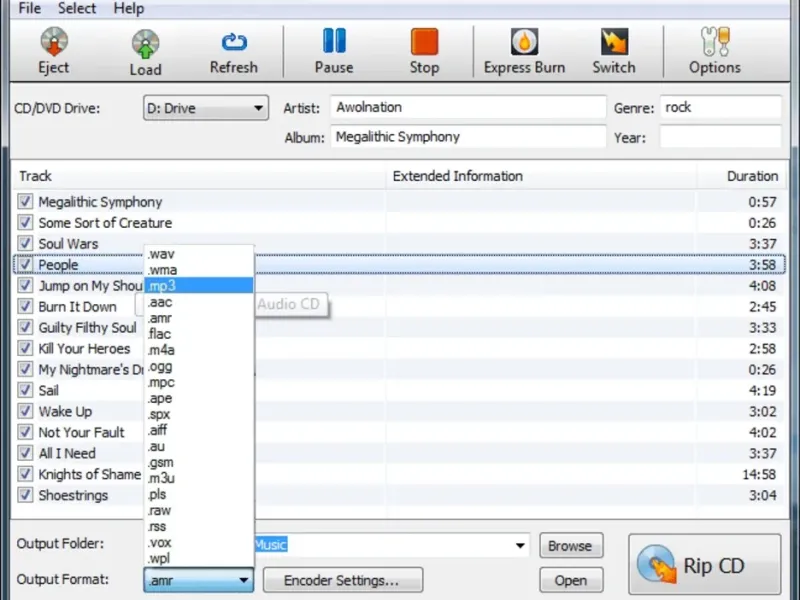Click the Eject disc icon

(x=54, y=42)
